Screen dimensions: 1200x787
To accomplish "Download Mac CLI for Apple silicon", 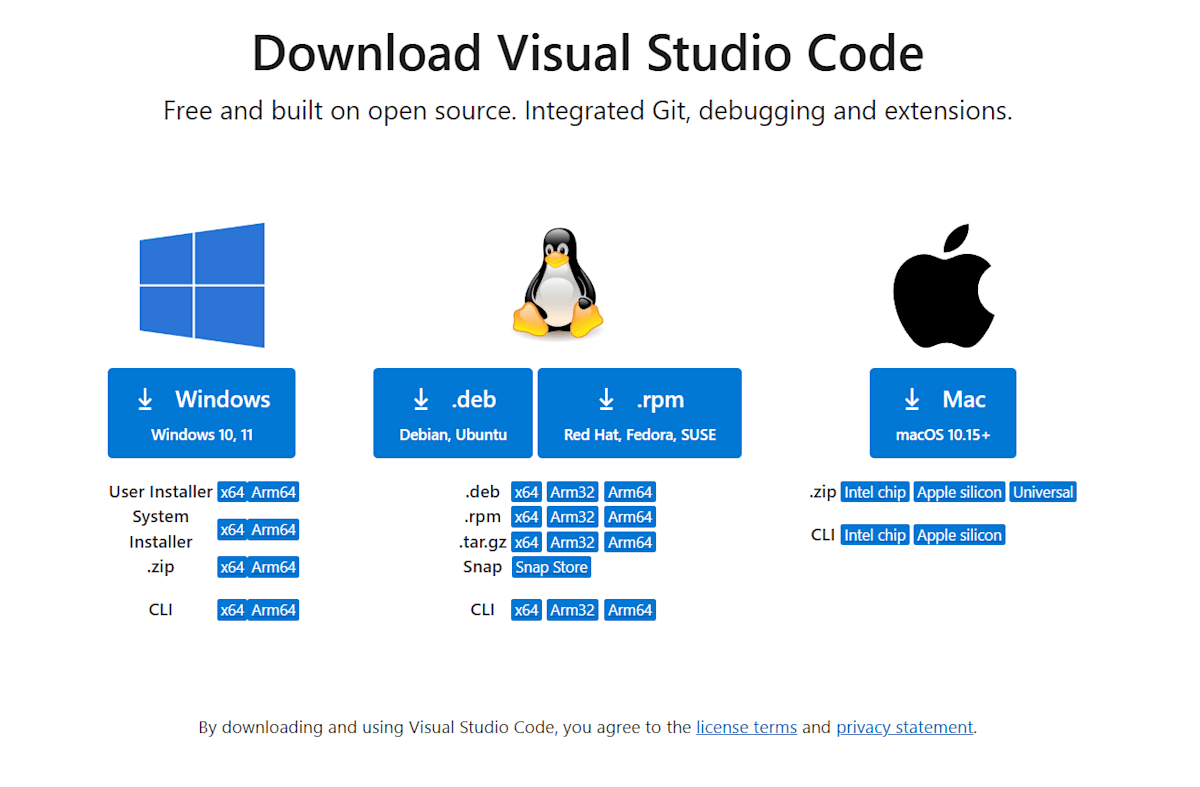I will [x=960, y=535].
